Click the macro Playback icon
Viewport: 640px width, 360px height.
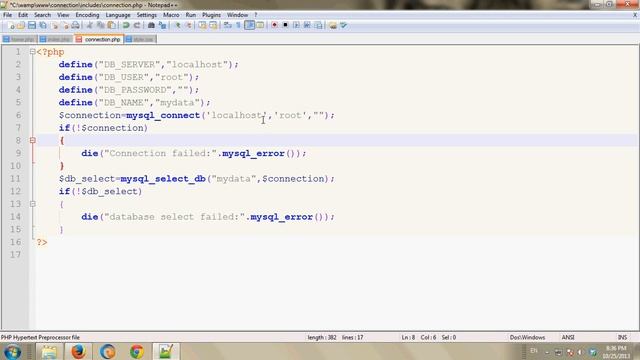296,25
